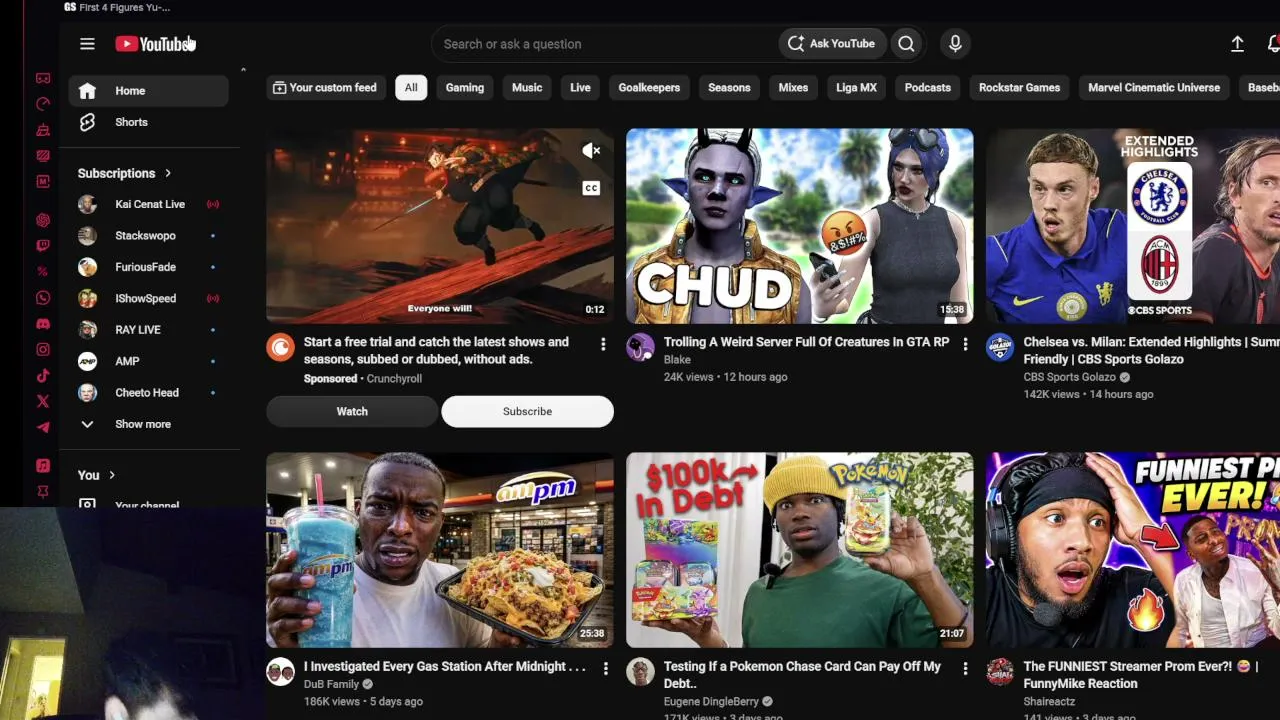Open the Stackswopo subscription
This screenshot has height=720, width=1280.
tap(148, 236)
